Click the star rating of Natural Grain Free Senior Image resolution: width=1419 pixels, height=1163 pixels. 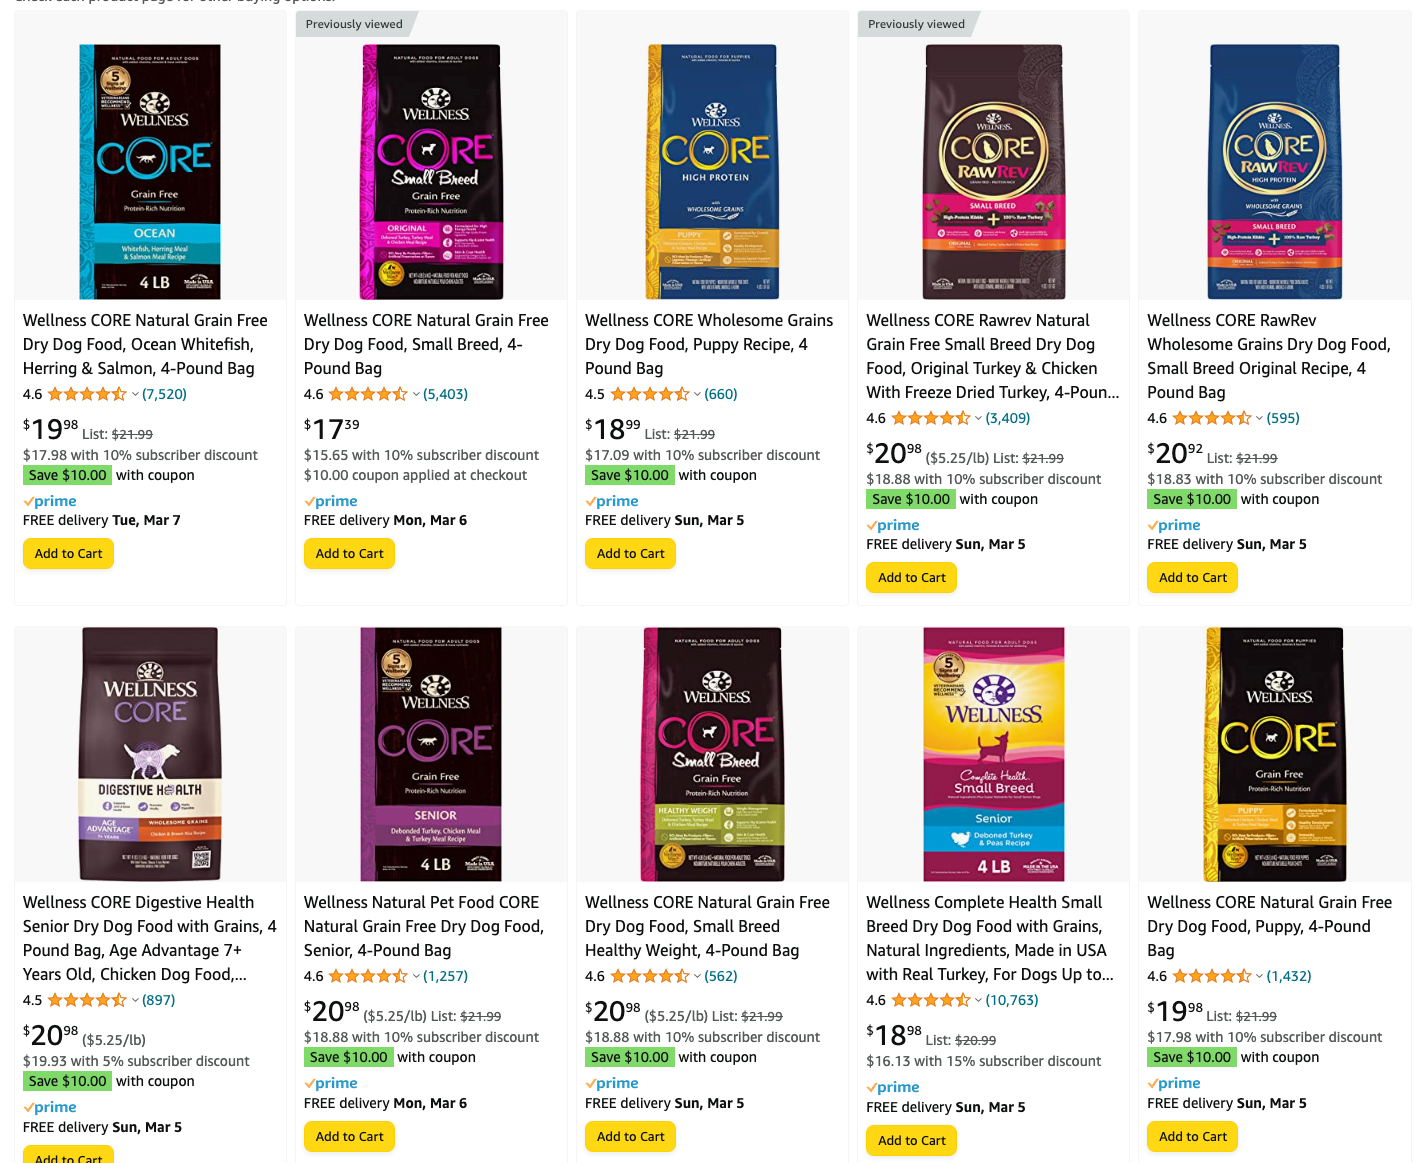click(x=368, y=977)
